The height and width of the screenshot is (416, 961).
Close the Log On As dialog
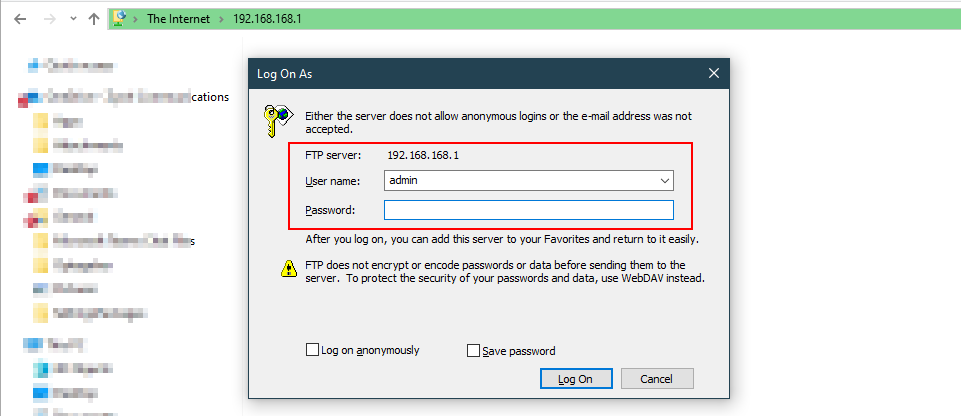coord(713,73)
